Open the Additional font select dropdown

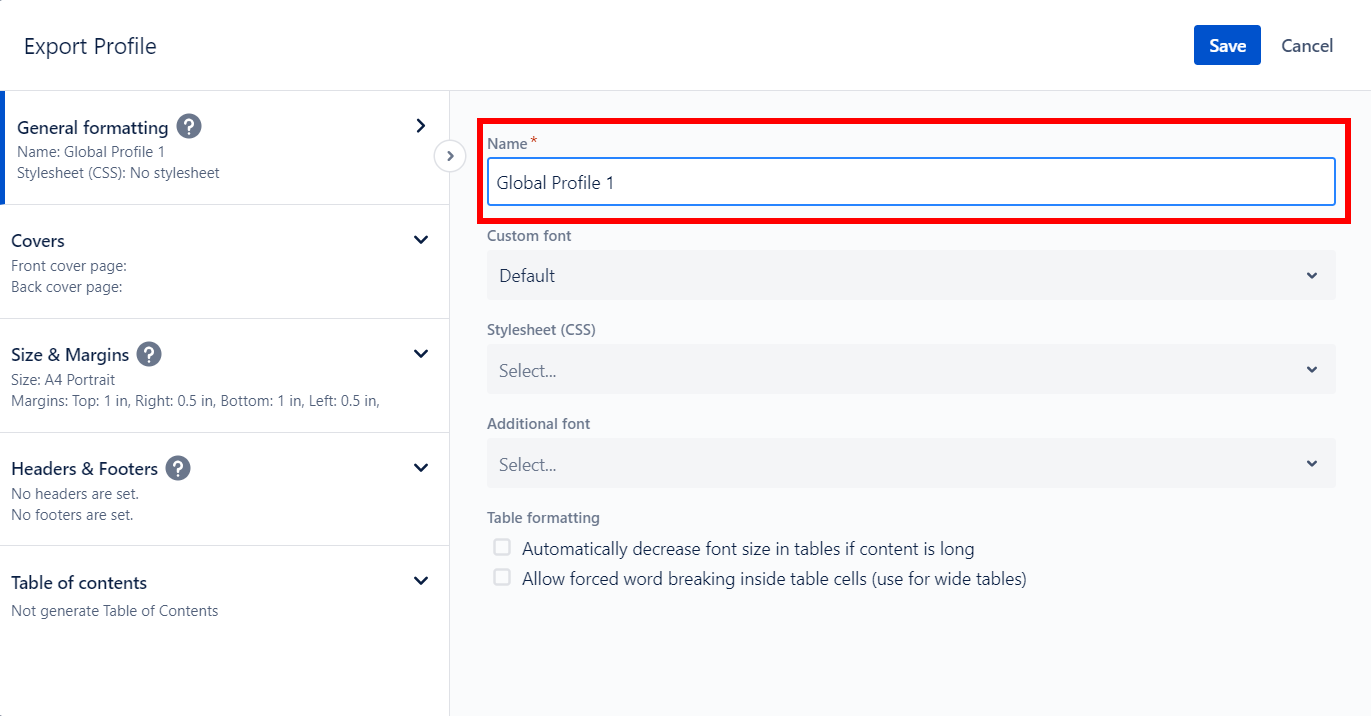[x=910, y=464]
